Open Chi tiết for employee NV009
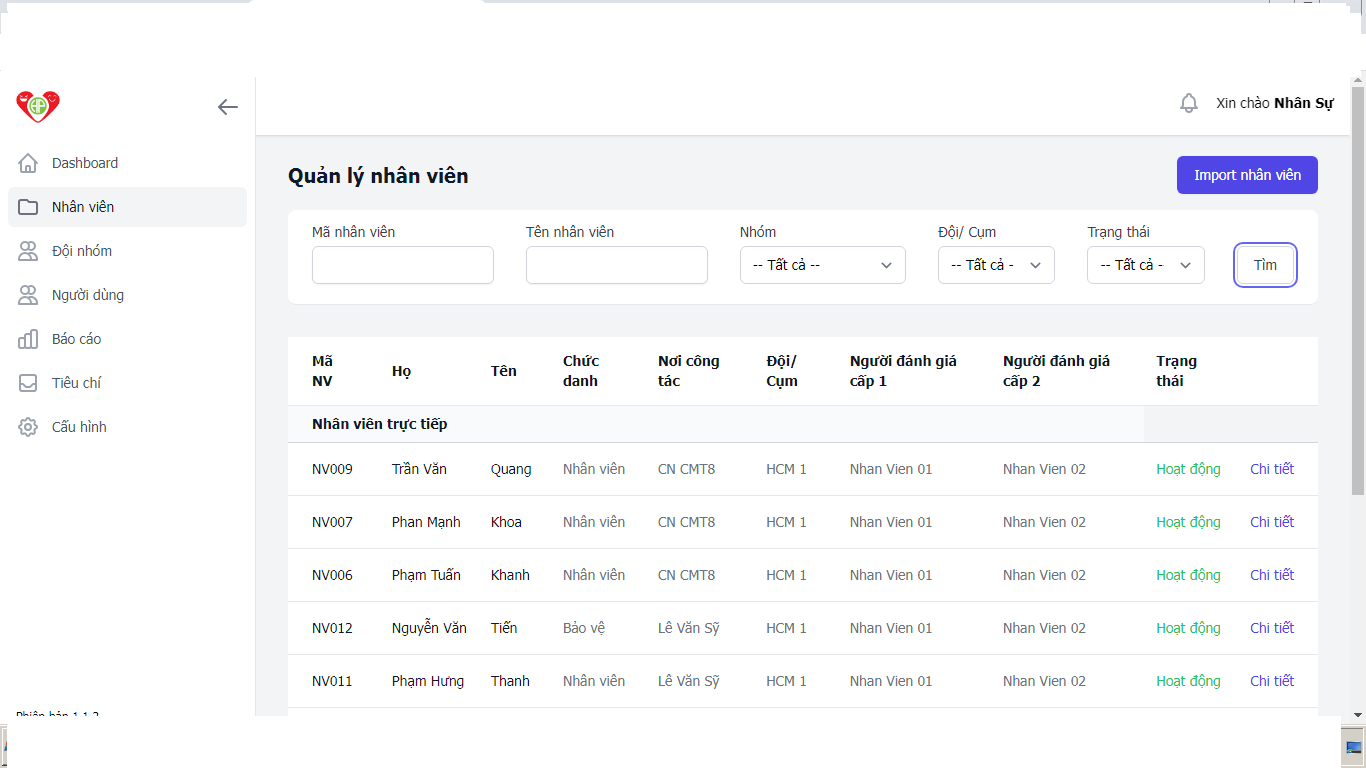1366x768 pixels. [x=1271, y=469]
